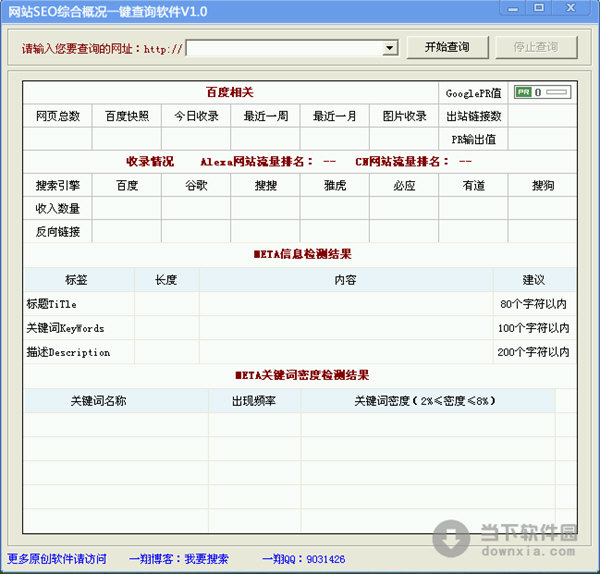This screenshot has width=600, height=574.
Task: Minimize the SEO query software window
Action: click(512, 9)
